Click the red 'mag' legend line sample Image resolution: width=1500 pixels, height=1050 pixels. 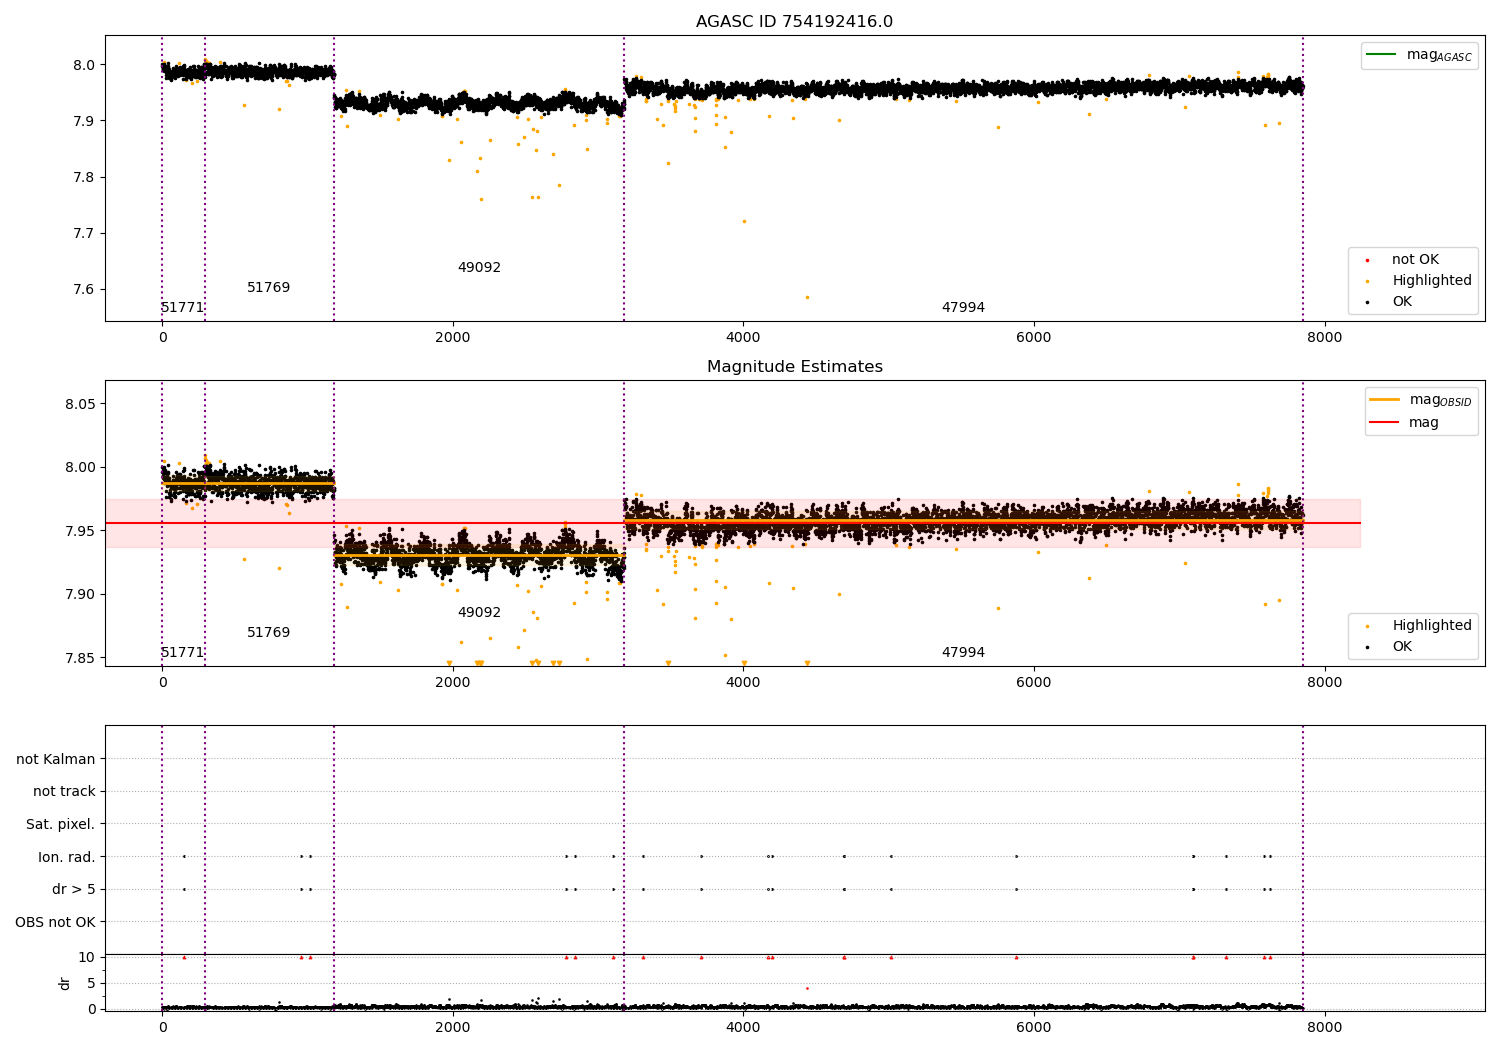click(1385, 423)
